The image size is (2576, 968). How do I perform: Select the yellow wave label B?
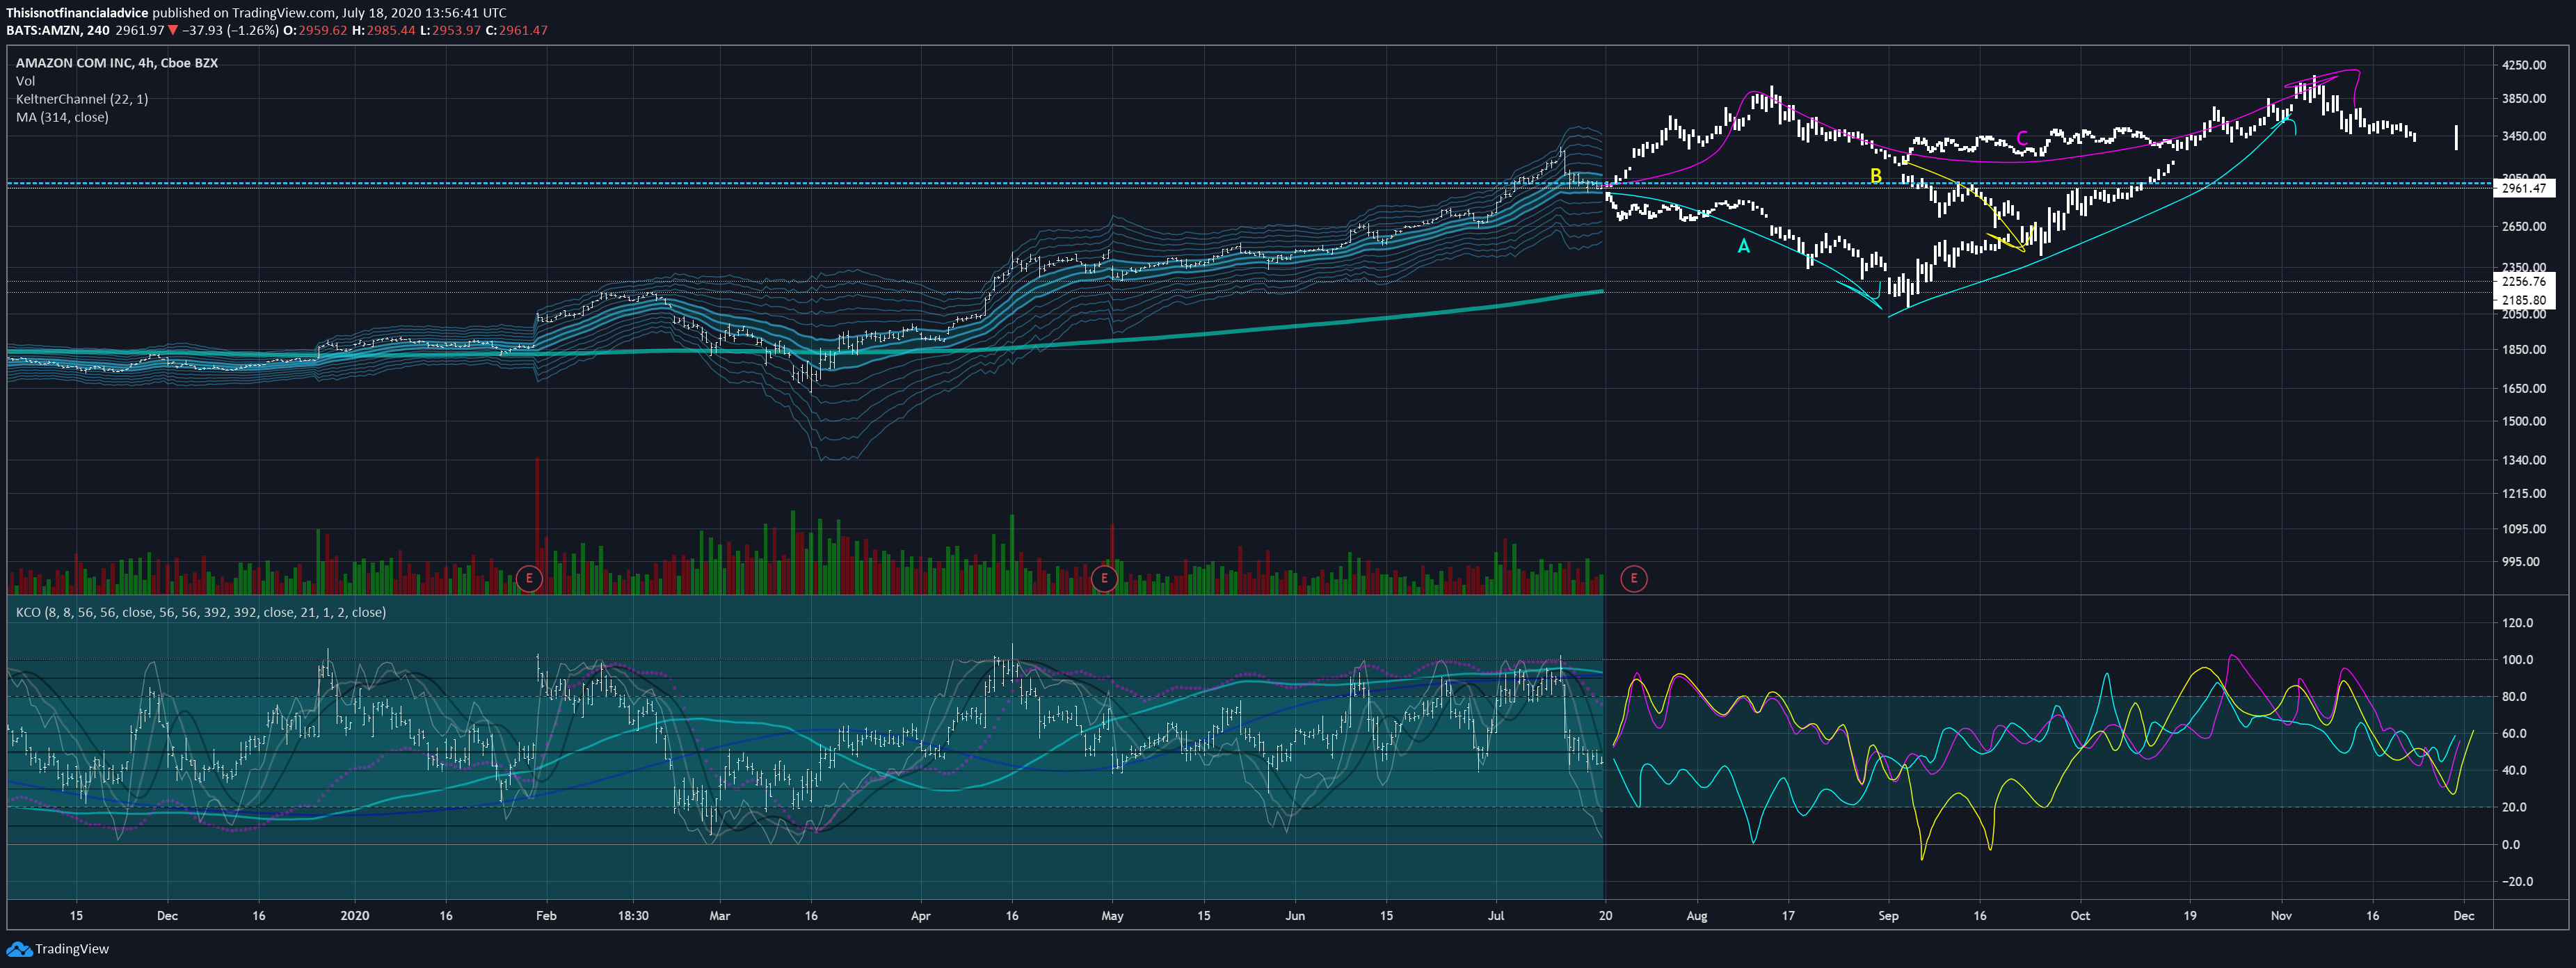pyautogui.click(x=1876, y=176)
